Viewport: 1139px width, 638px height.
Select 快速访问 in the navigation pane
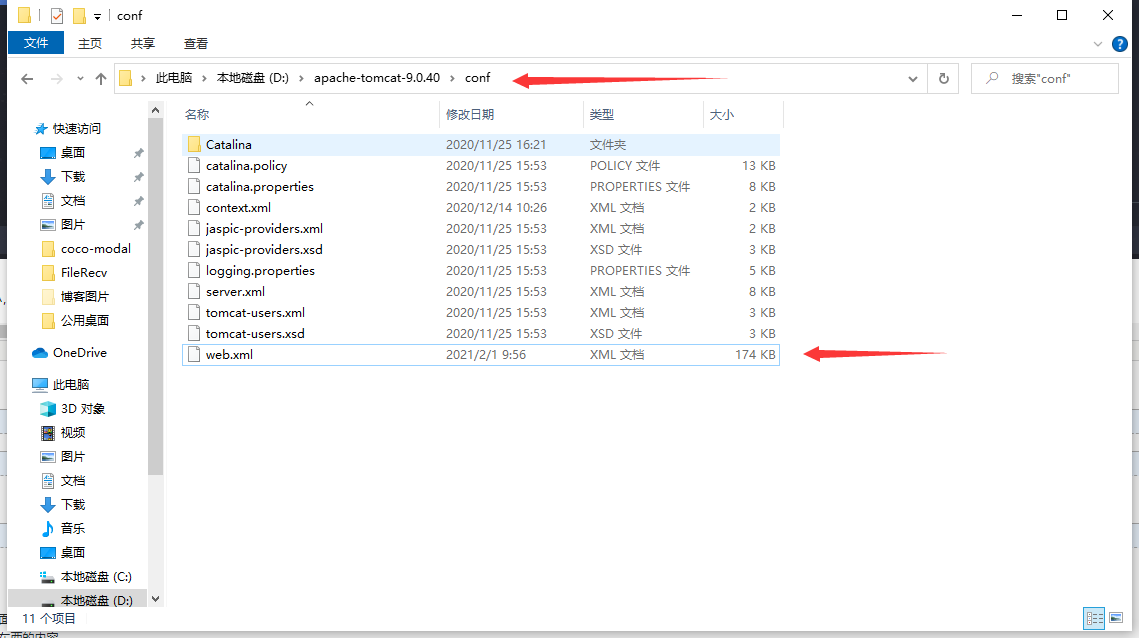pos(68,129)
